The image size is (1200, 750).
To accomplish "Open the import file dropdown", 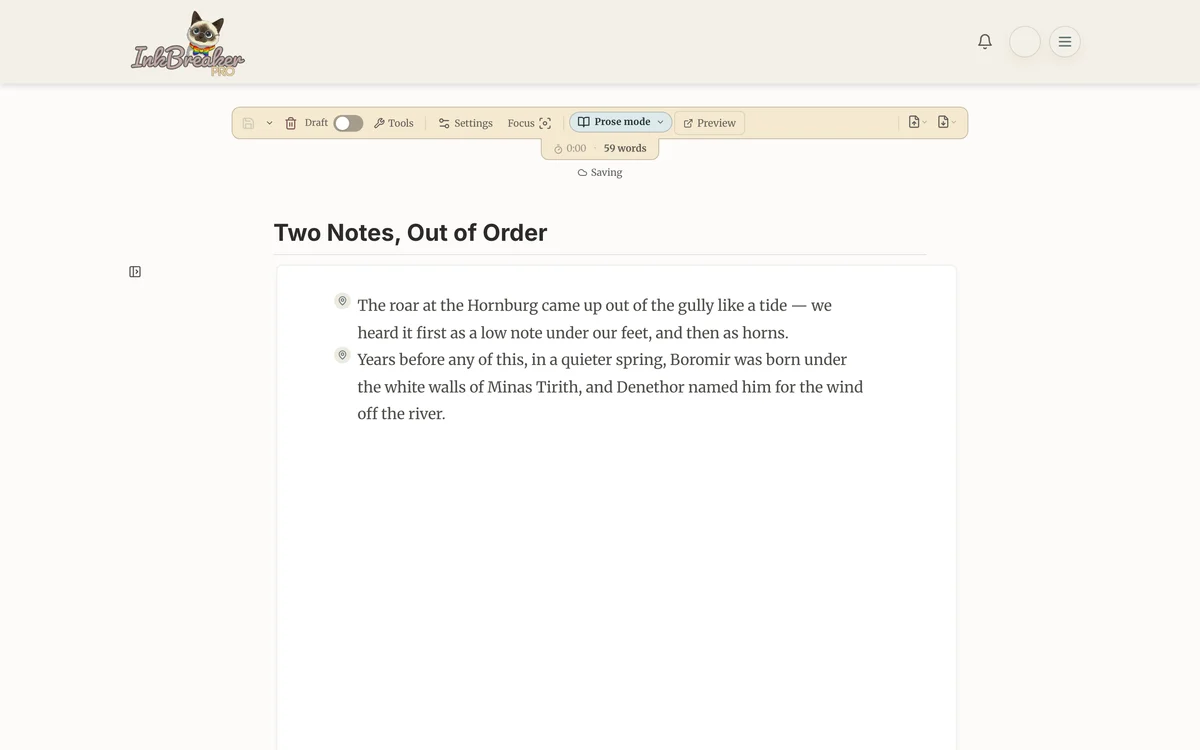I will tap(917, 122).
